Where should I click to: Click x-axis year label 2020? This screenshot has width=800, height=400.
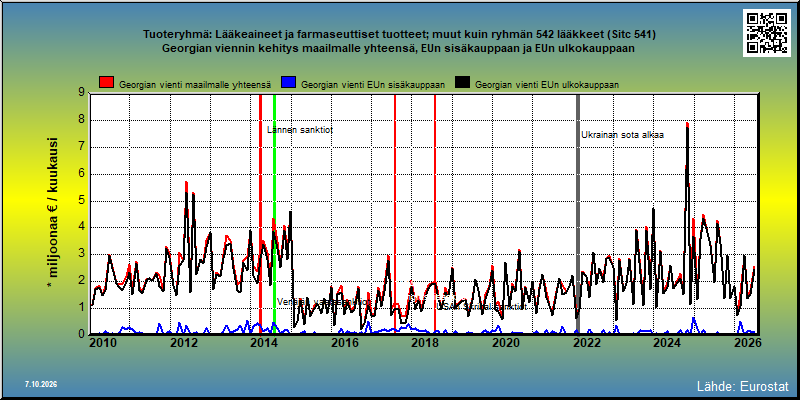(505, 343)
